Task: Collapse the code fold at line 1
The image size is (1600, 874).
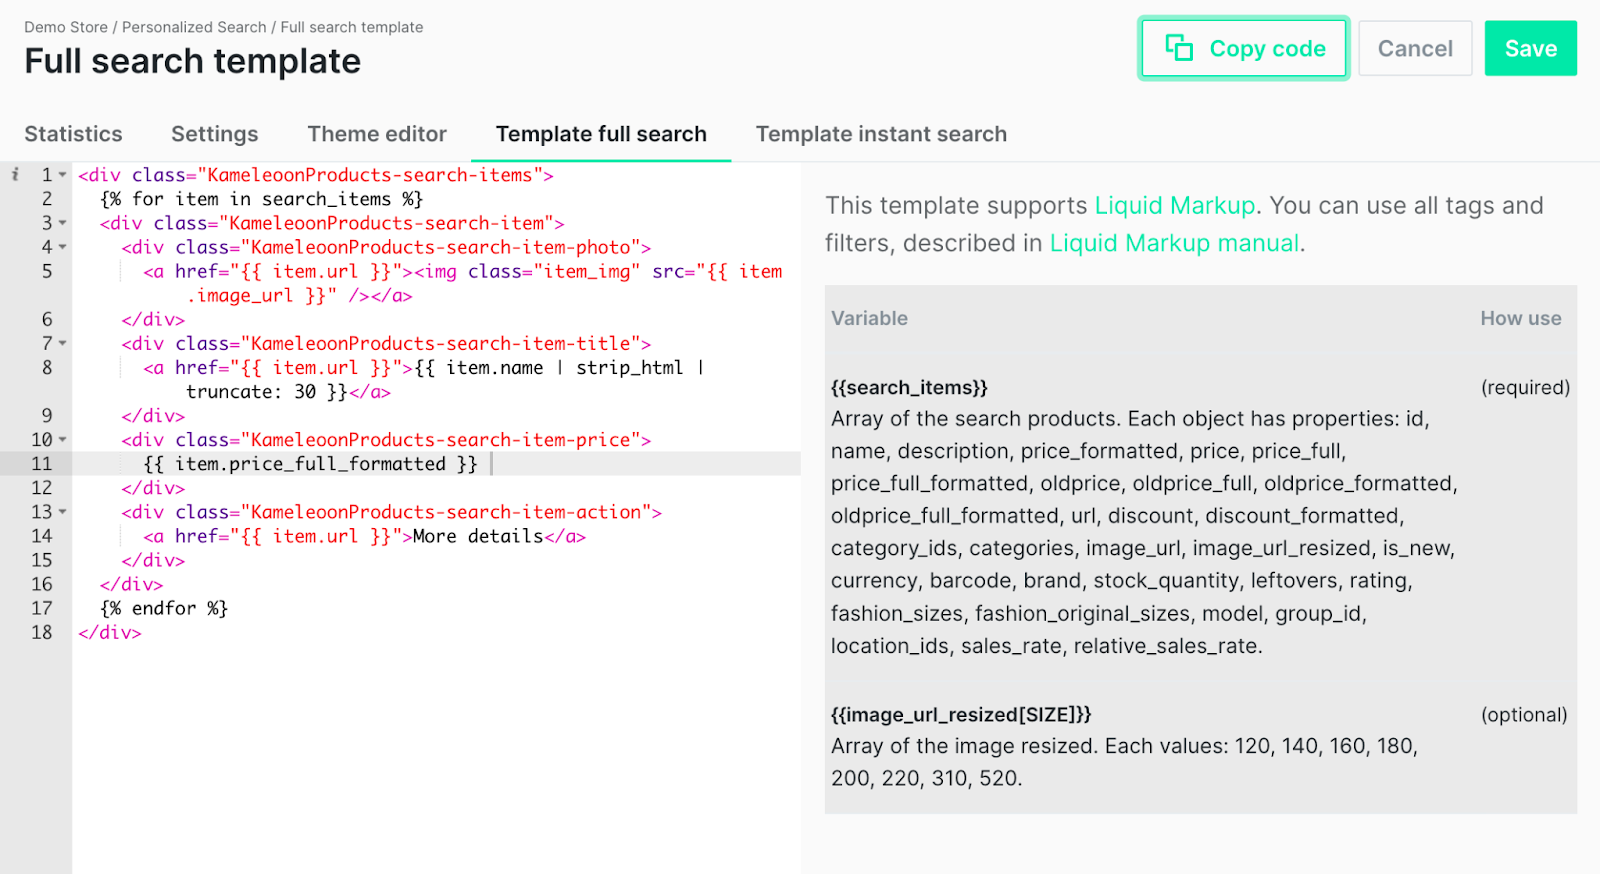Action: click(x=62, y=175)
